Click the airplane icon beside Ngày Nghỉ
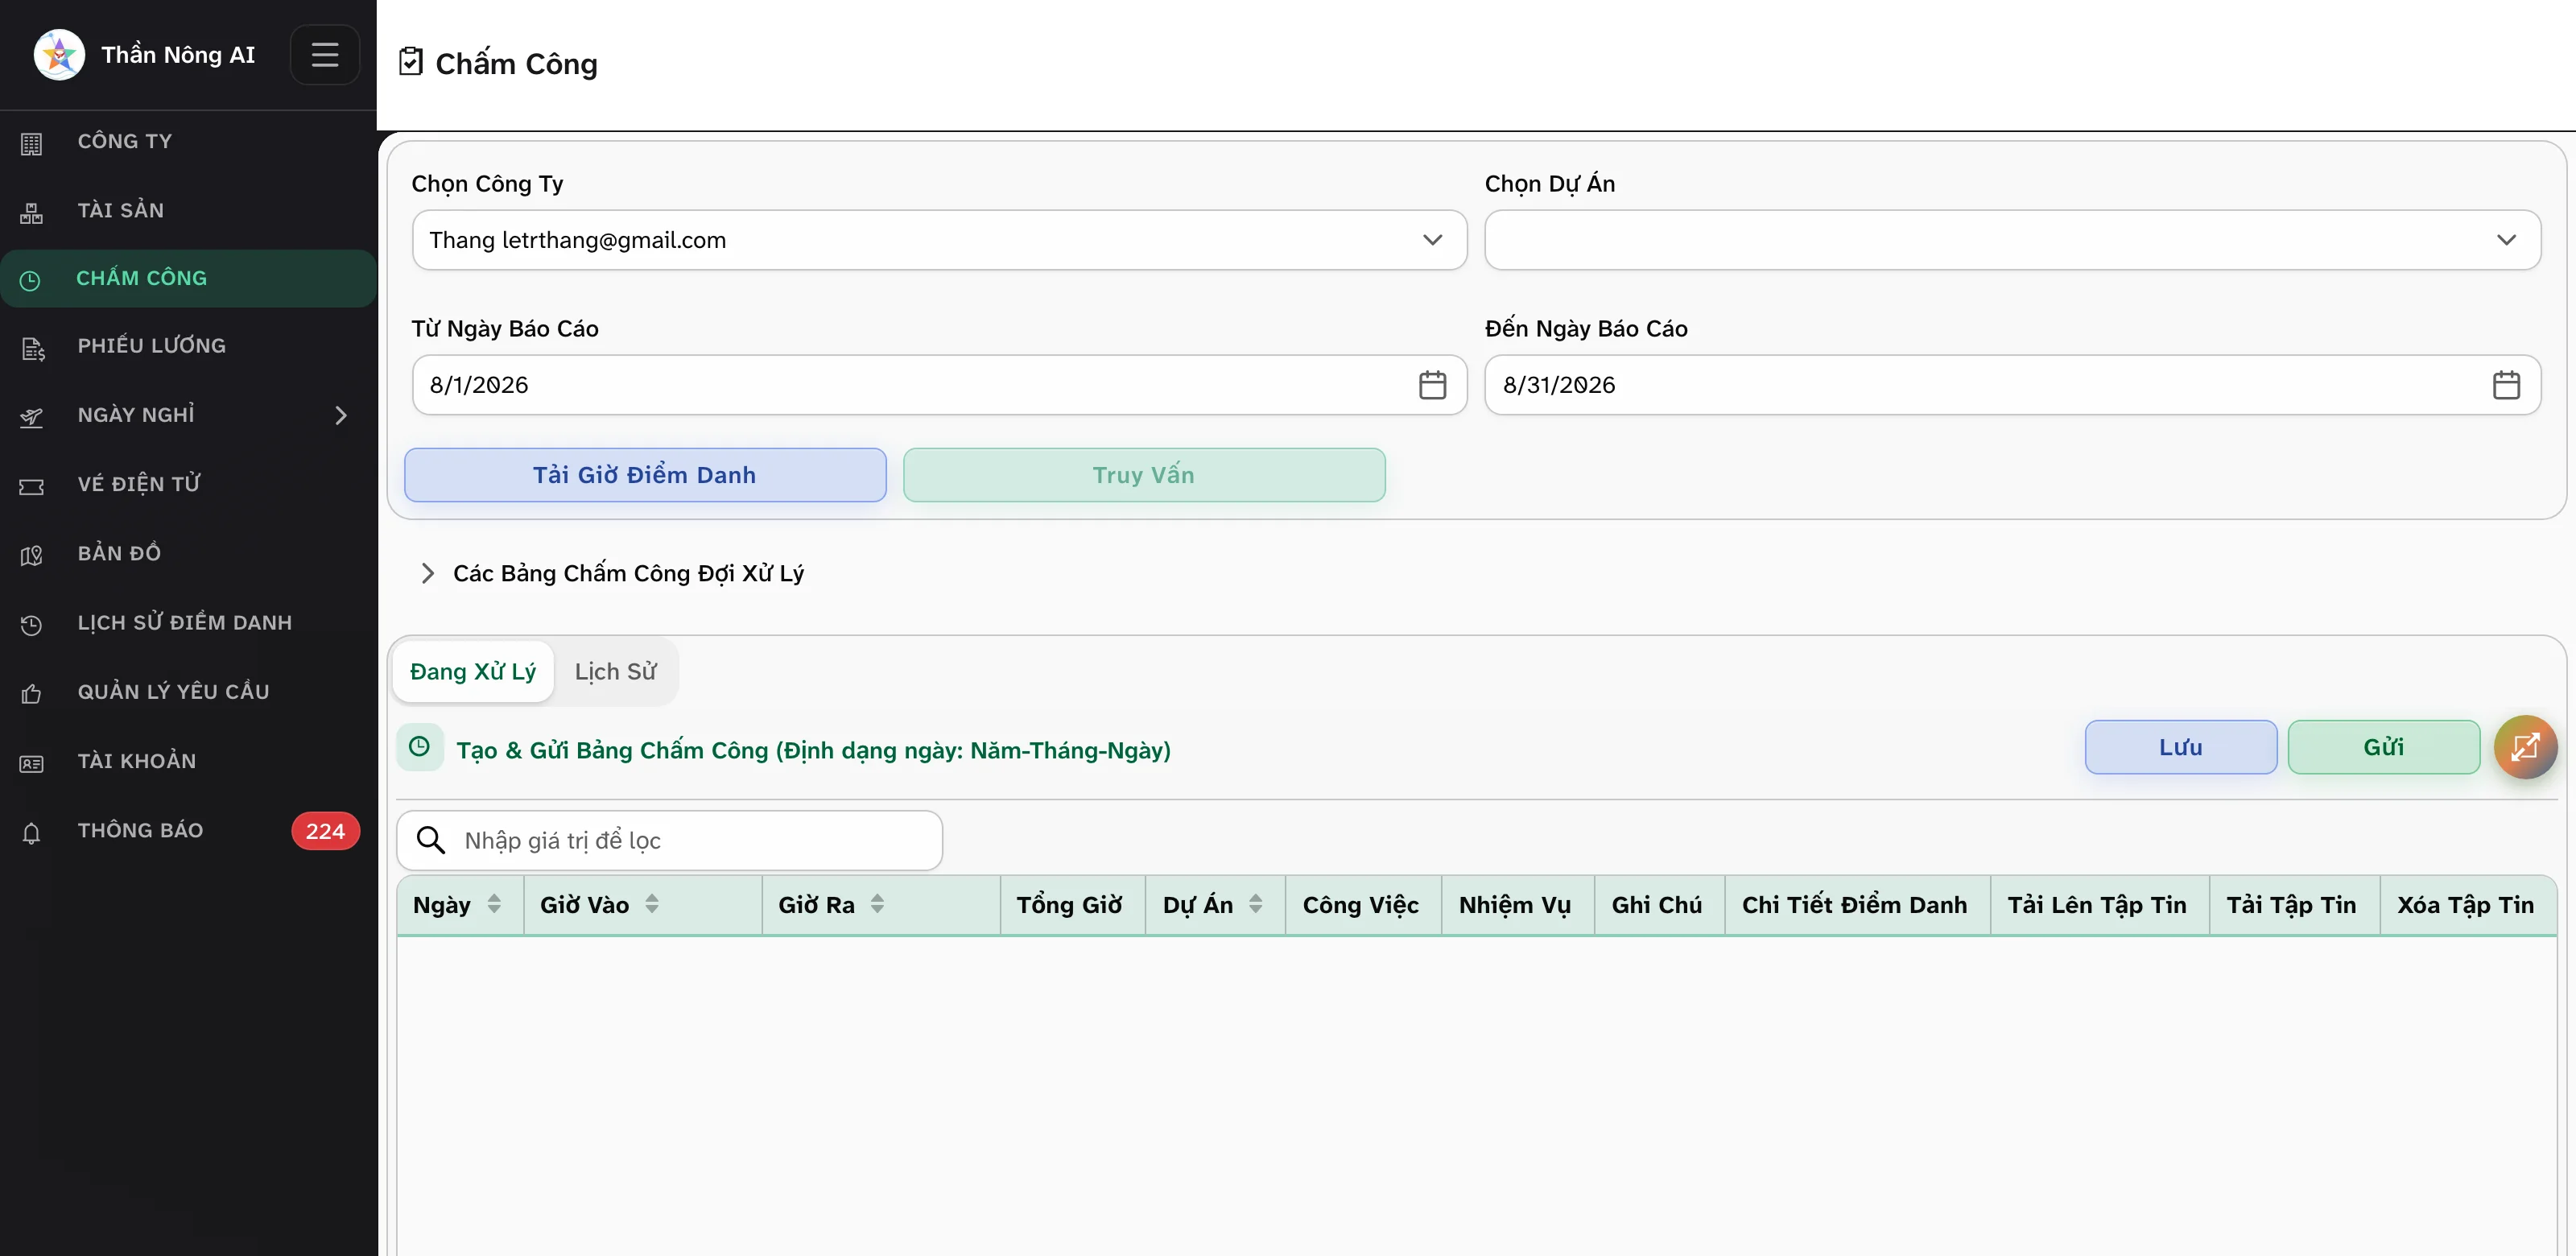The height and width of the screenshot is (1256, 2576). point(32,417)
